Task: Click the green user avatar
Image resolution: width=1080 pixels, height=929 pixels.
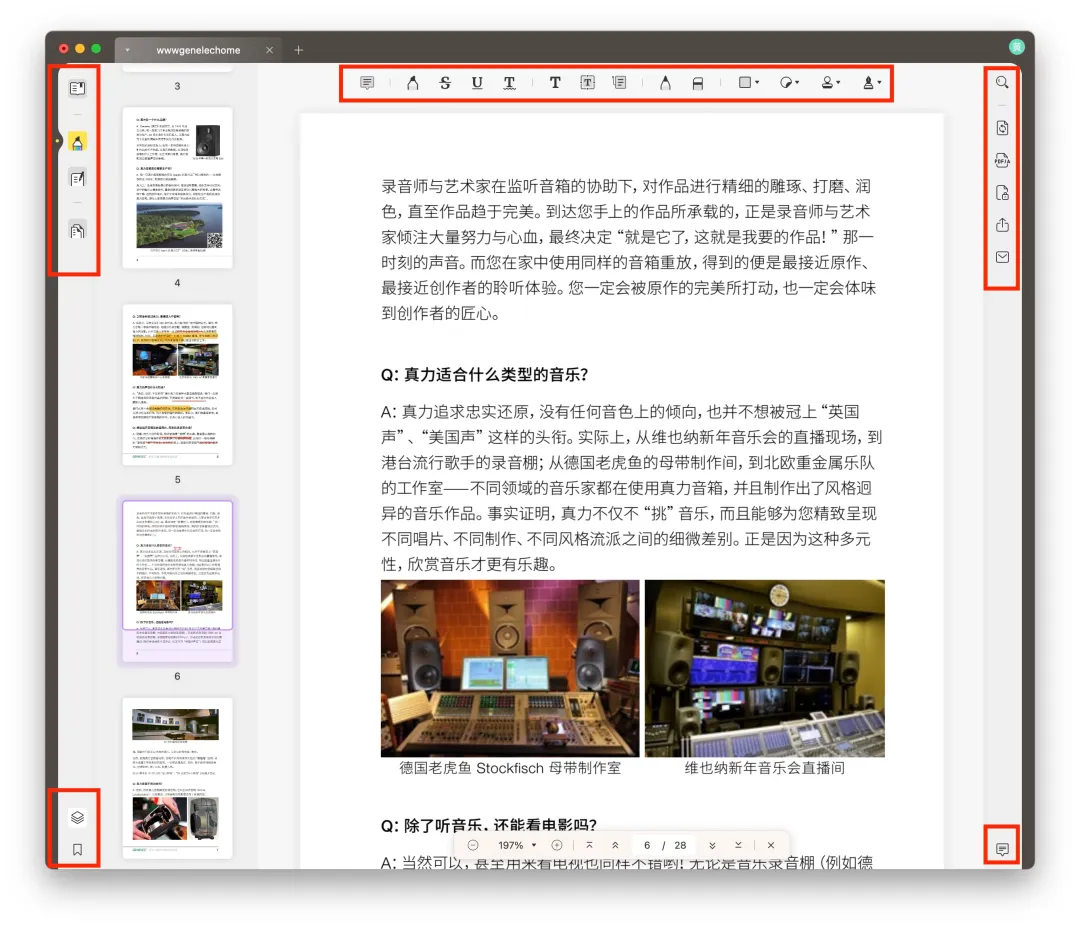Action: click(1017, 47)
